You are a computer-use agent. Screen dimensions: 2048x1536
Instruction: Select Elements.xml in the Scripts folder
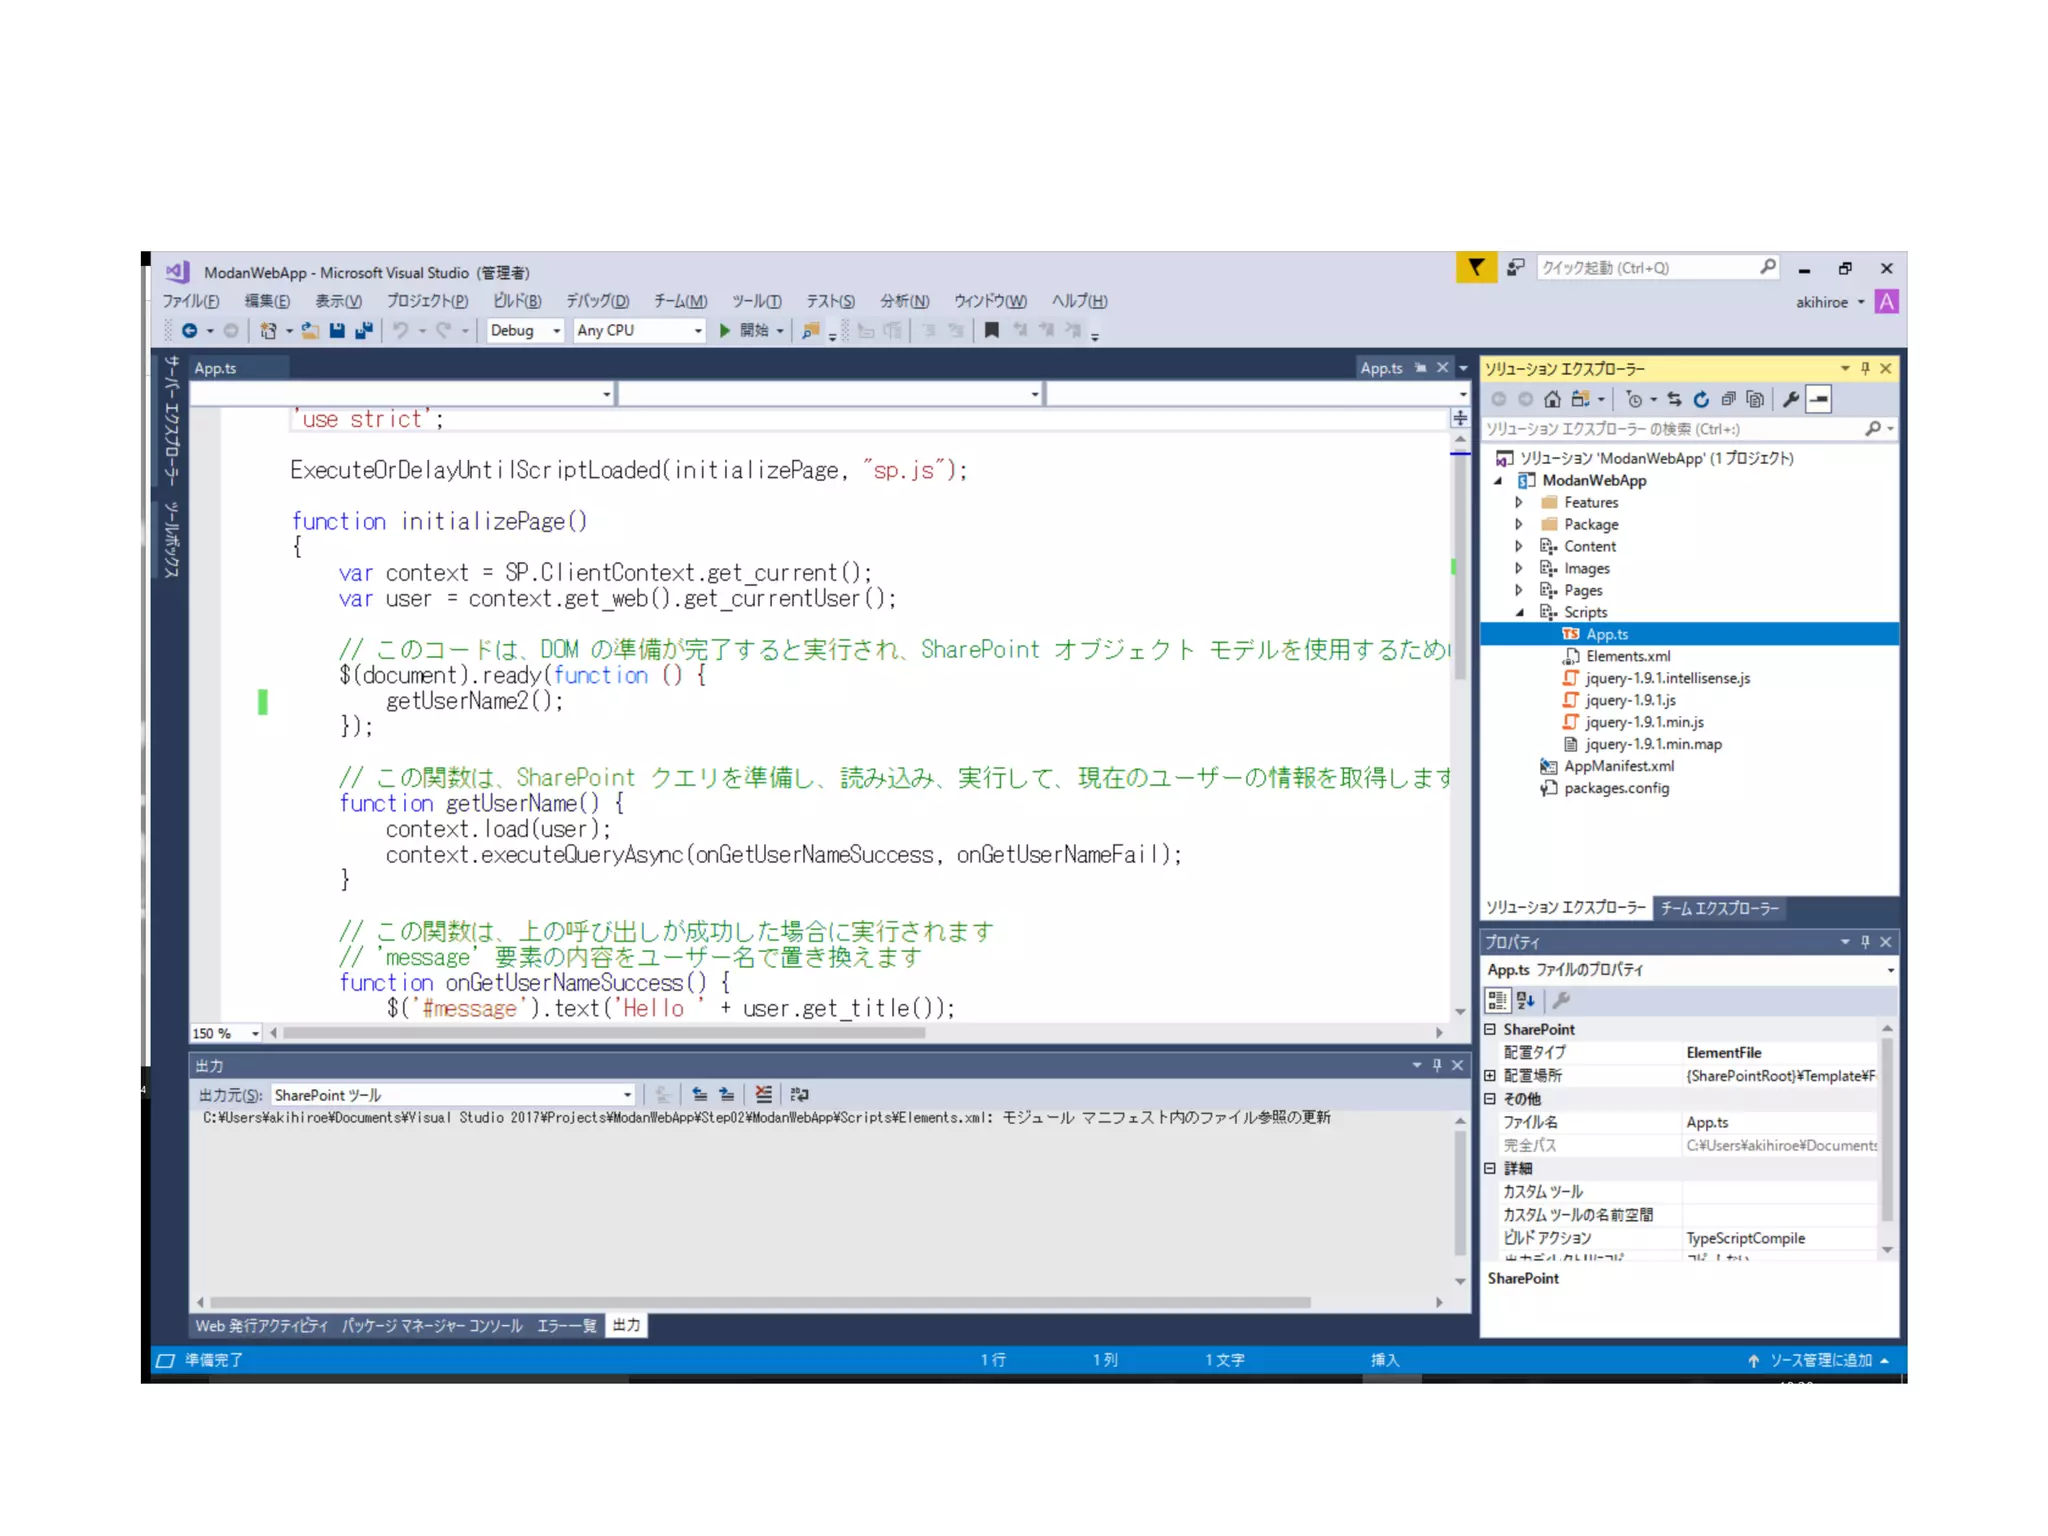click(x=1627, y=657)
